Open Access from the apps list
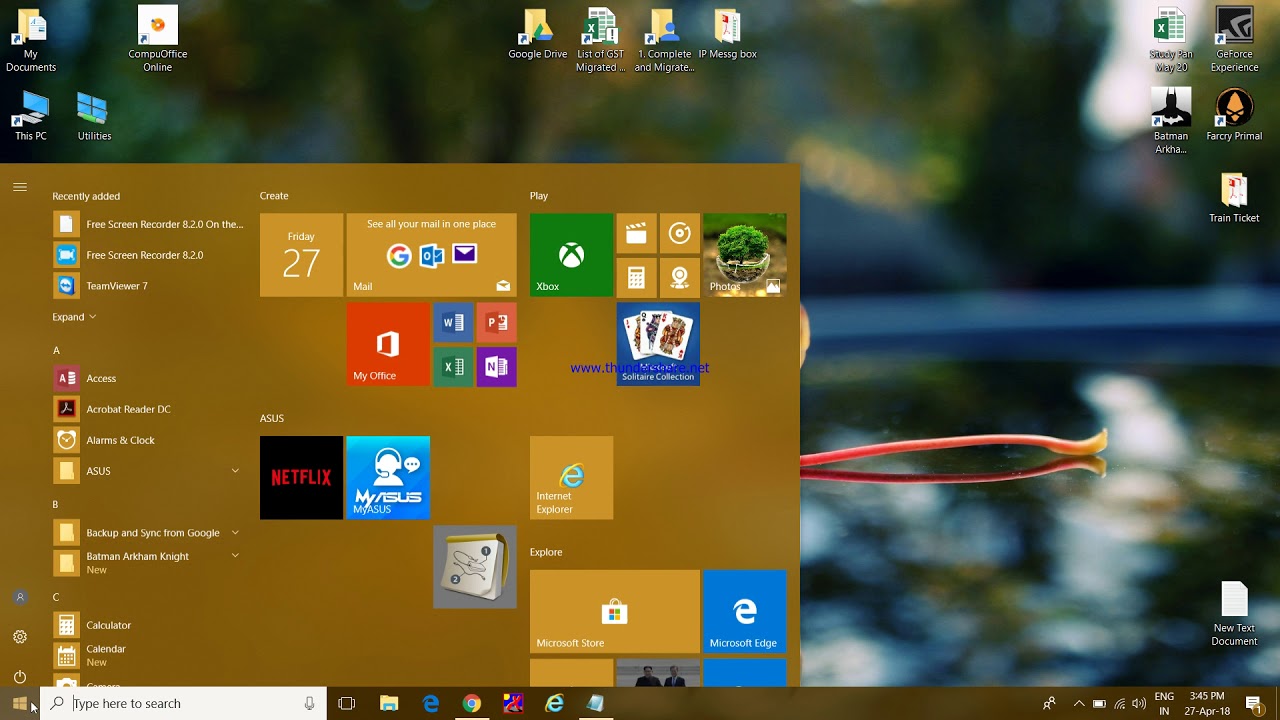The height and width of the screenshot is (720, 1280). click(148, 378)
